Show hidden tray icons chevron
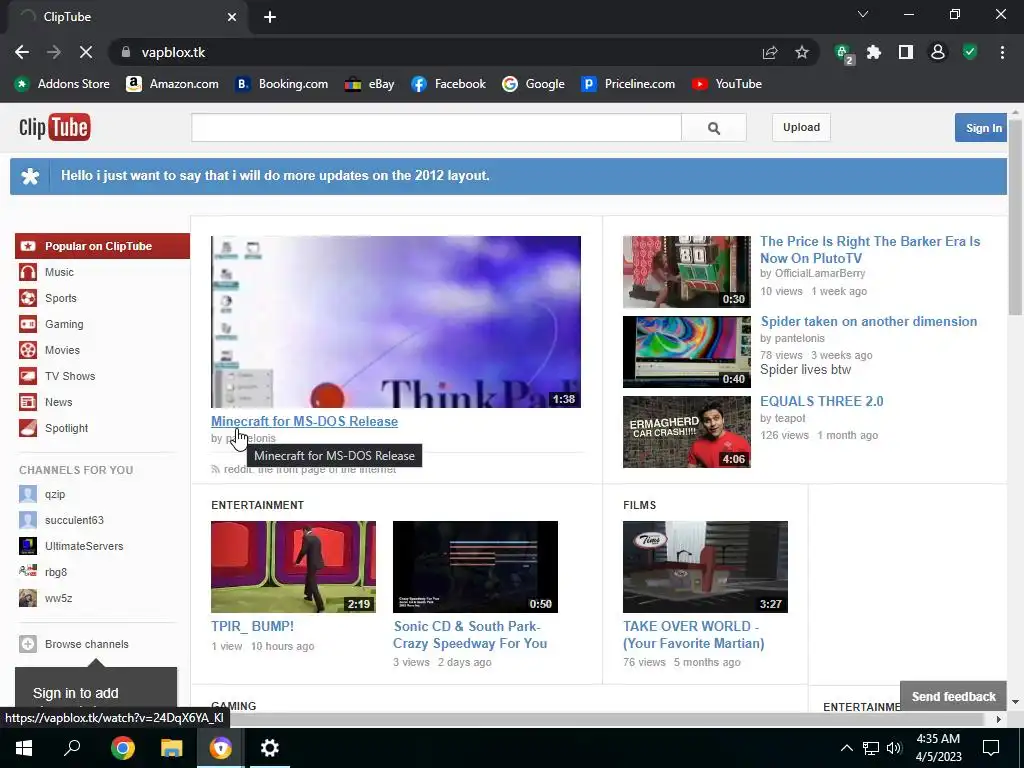 tap(846, 748)
